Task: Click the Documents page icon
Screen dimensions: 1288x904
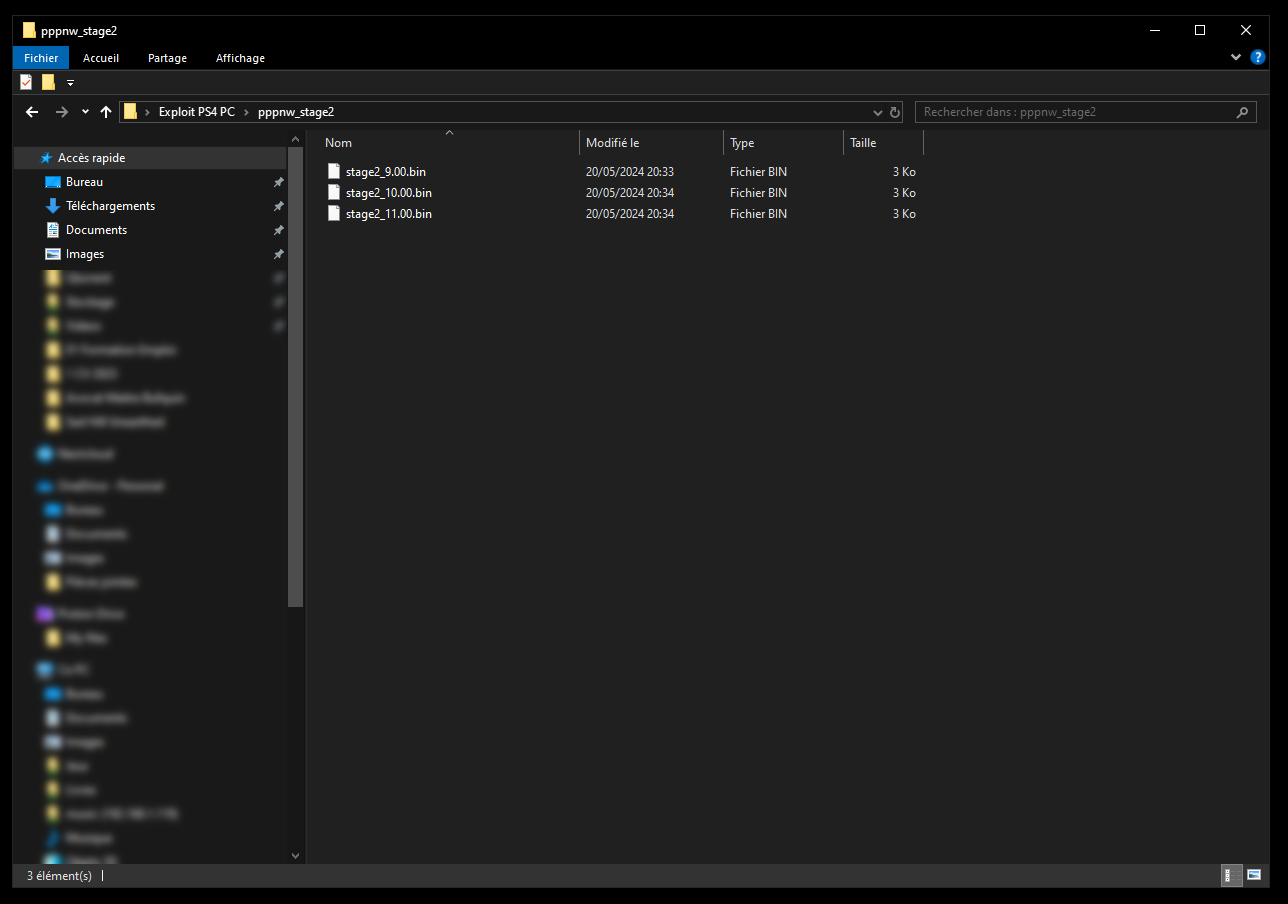Action: [54, 230]
